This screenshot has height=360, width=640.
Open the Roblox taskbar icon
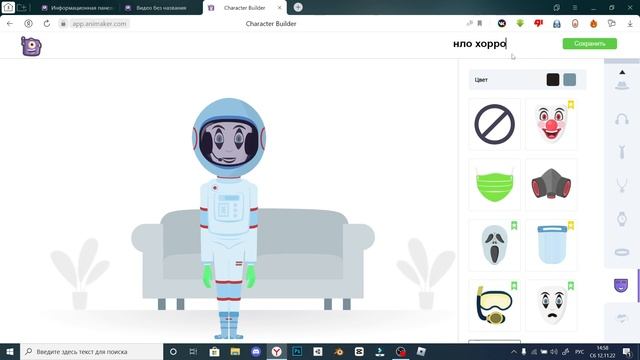coord(421,351)
